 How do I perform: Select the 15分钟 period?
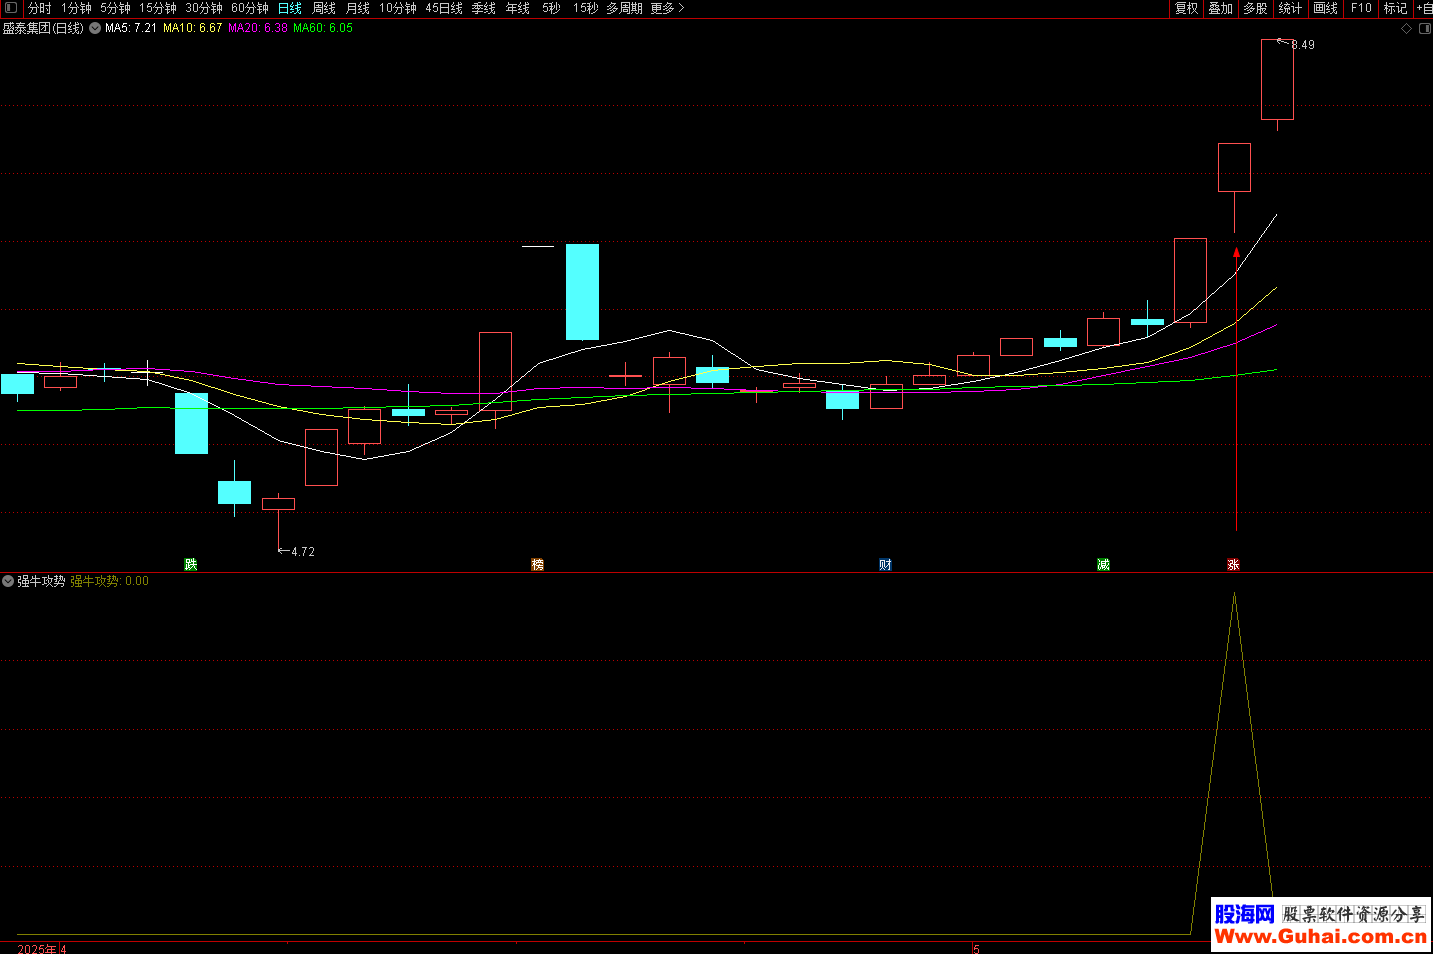pos(158,8)
